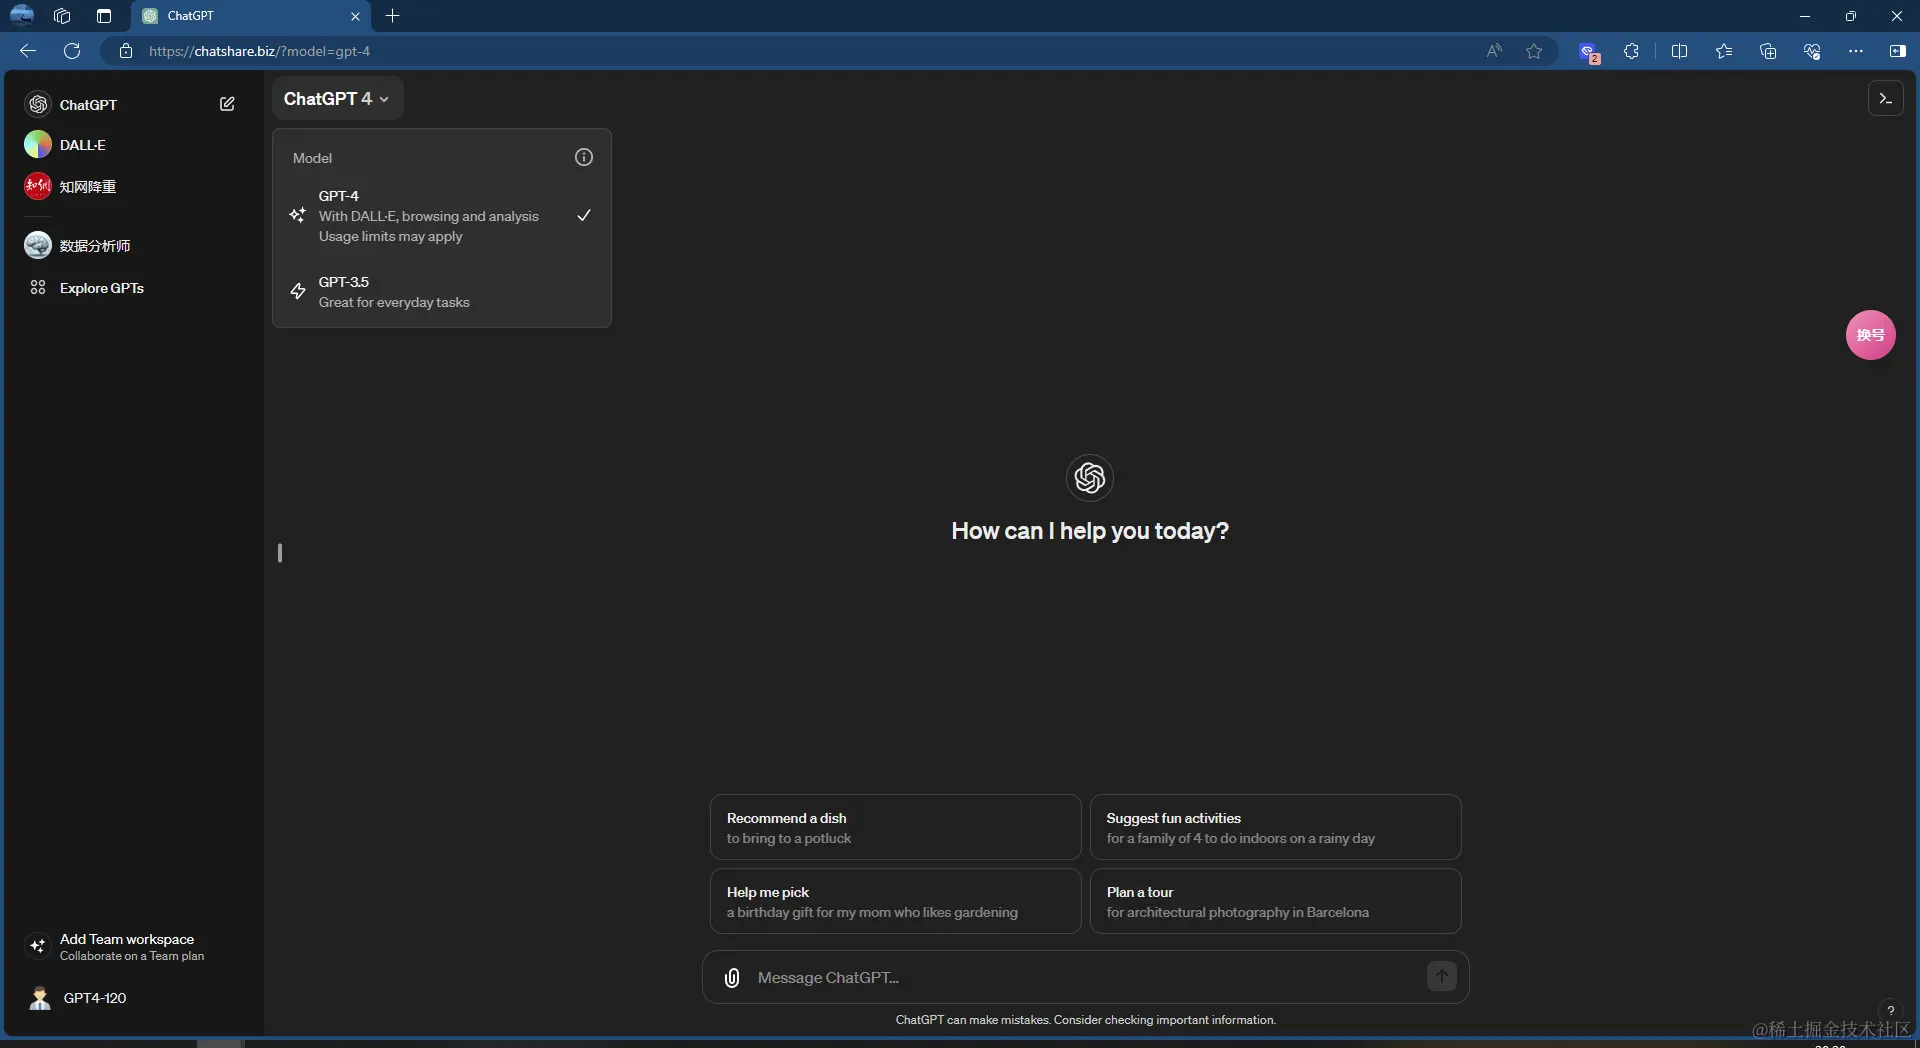Click the send message arrow button
Screen dimensions: 1920x1048
1441,976
